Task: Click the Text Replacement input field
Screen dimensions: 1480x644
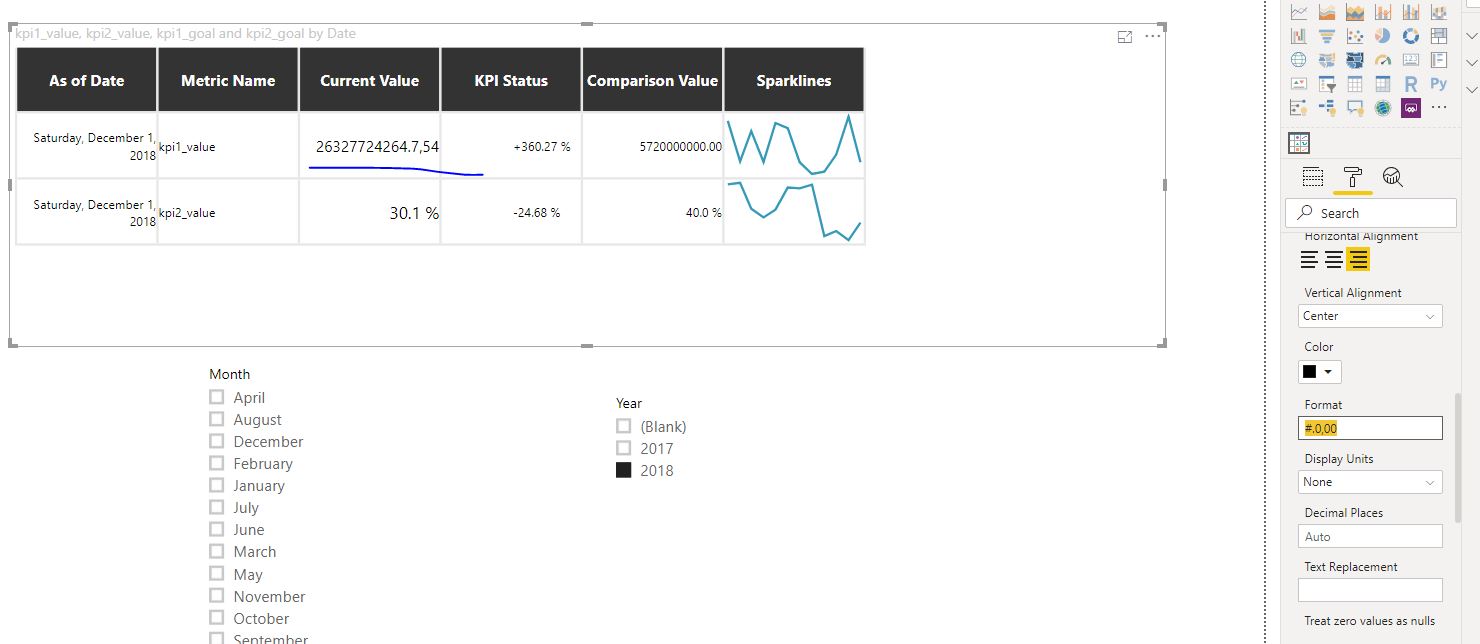Action: [x=1370, y=590]
